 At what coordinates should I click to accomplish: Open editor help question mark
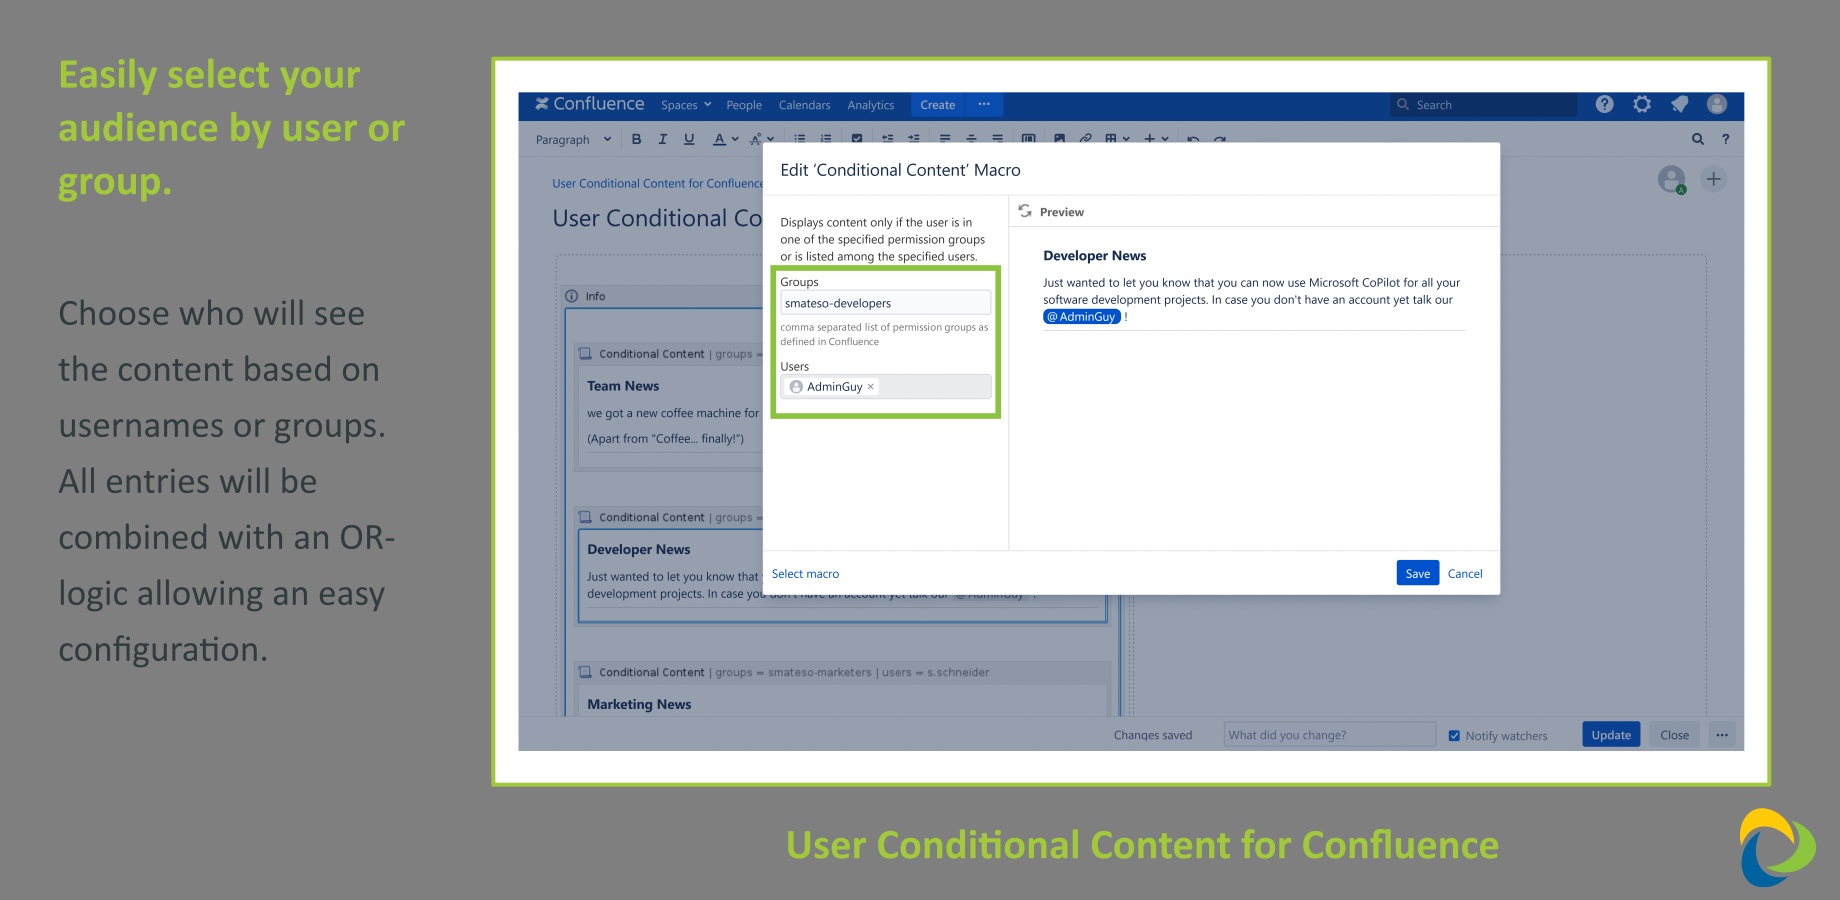click(1725, 139)
